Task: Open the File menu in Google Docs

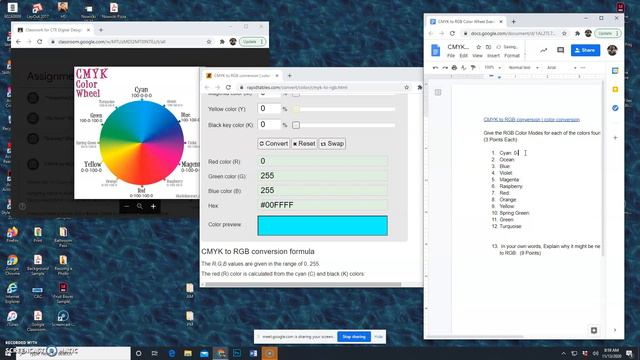Action: pos(451,56)
